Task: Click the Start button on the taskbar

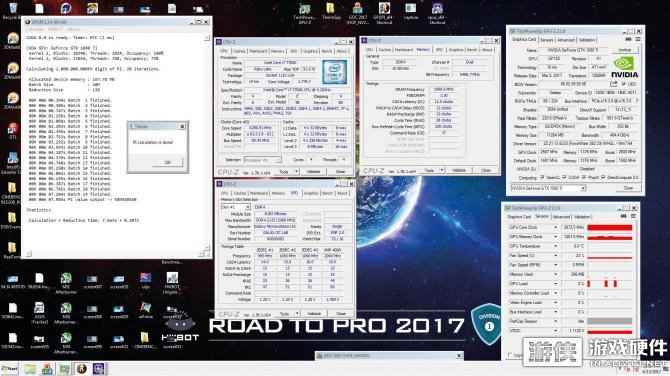Action: pyautogui.click(x=9, y=369)
